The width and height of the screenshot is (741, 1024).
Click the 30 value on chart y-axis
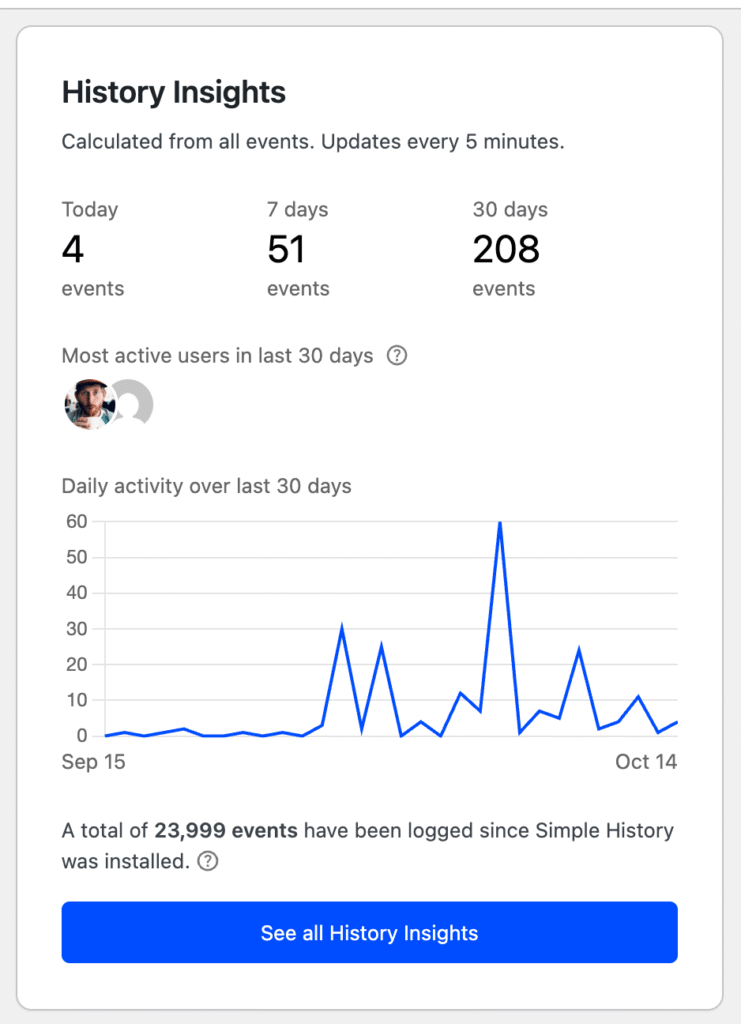click(x=76, y=629)
